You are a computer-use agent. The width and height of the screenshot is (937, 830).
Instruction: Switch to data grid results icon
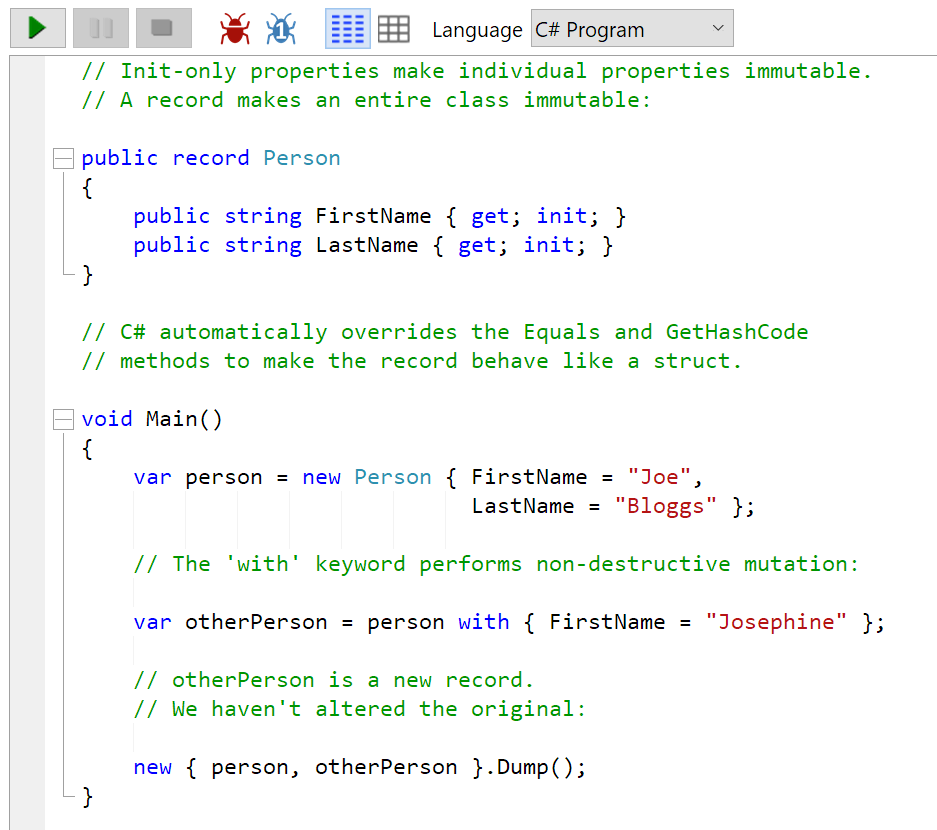(394, 29)
